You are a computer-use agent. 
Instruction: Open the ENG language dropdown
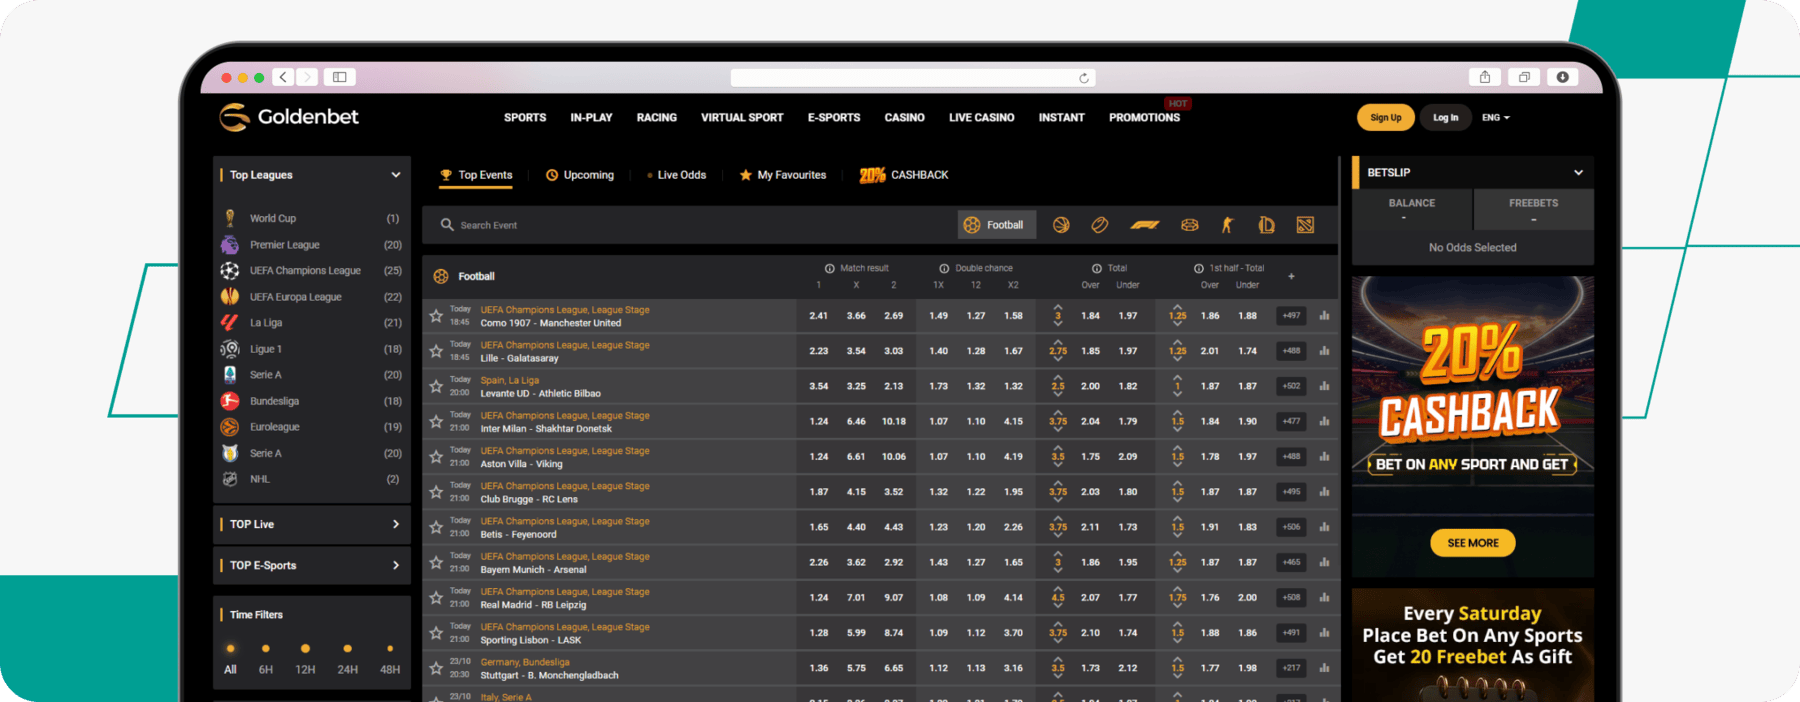pos(1496,118)
